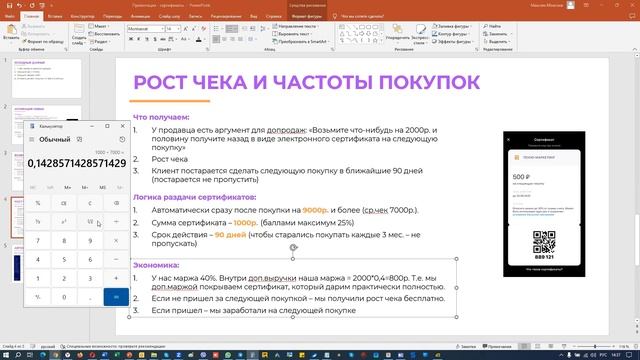640x360 pixels.
Task: Open calculator navigation hamburger menu
Action: [31, 140]
